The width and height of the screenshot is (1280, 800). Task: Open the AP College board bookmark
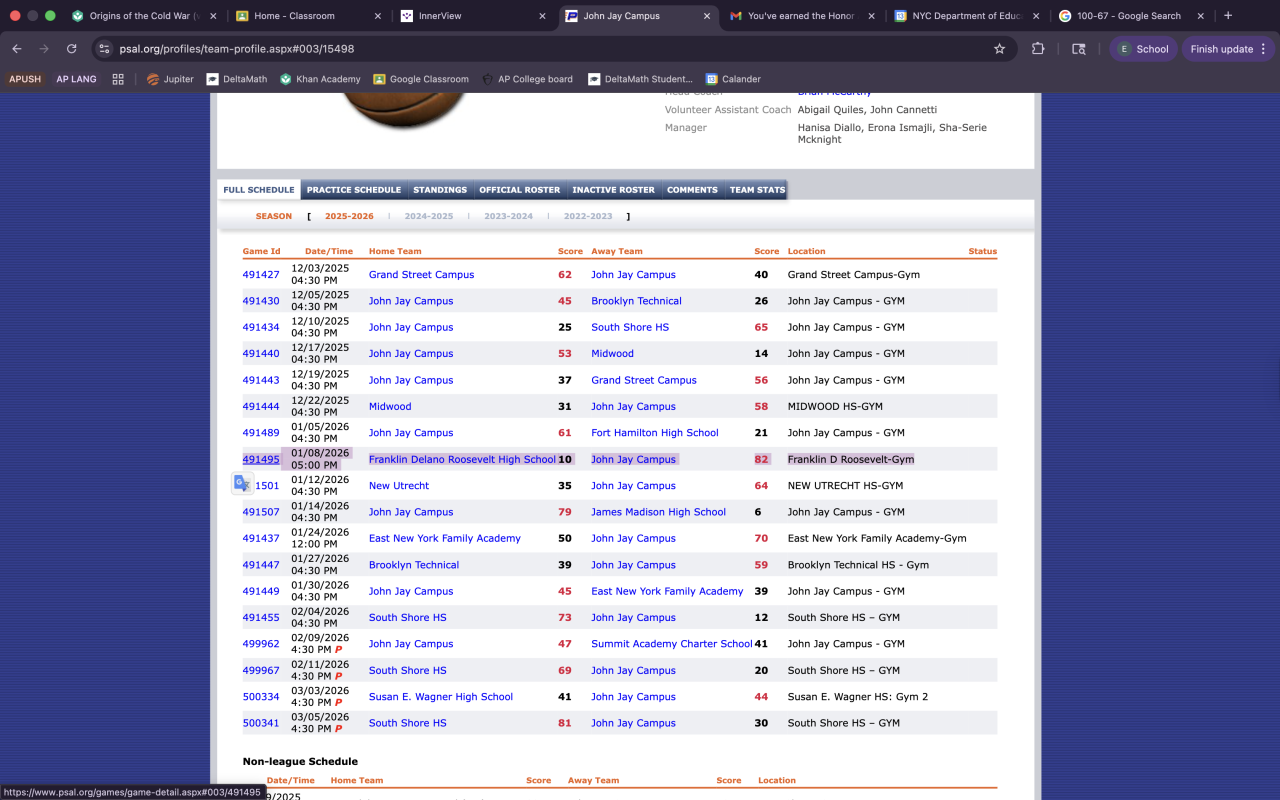527,79
